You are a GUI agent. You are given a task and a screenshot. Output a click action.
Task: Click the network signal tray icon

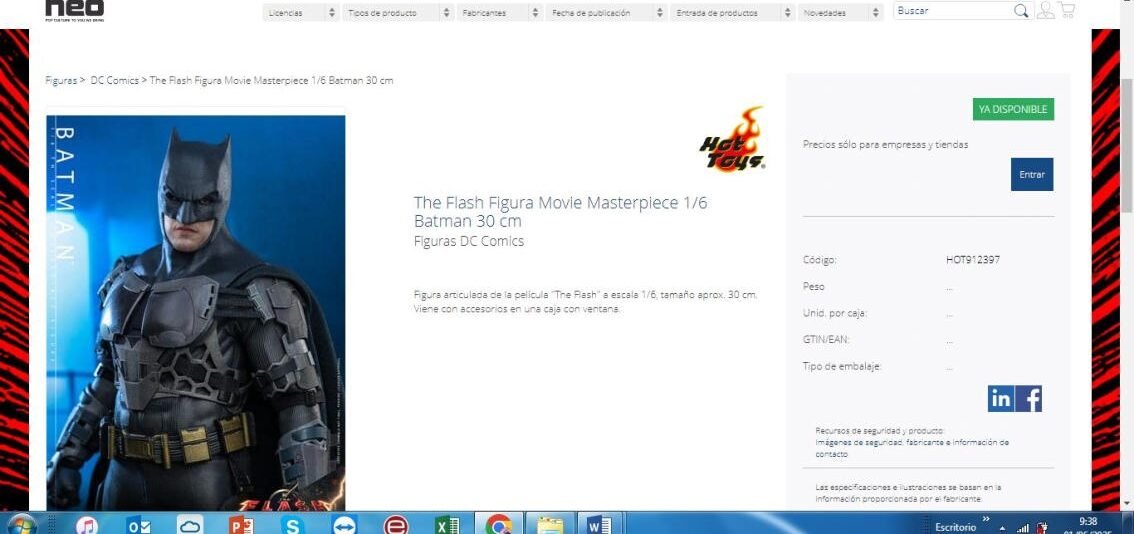[1023, 527]
